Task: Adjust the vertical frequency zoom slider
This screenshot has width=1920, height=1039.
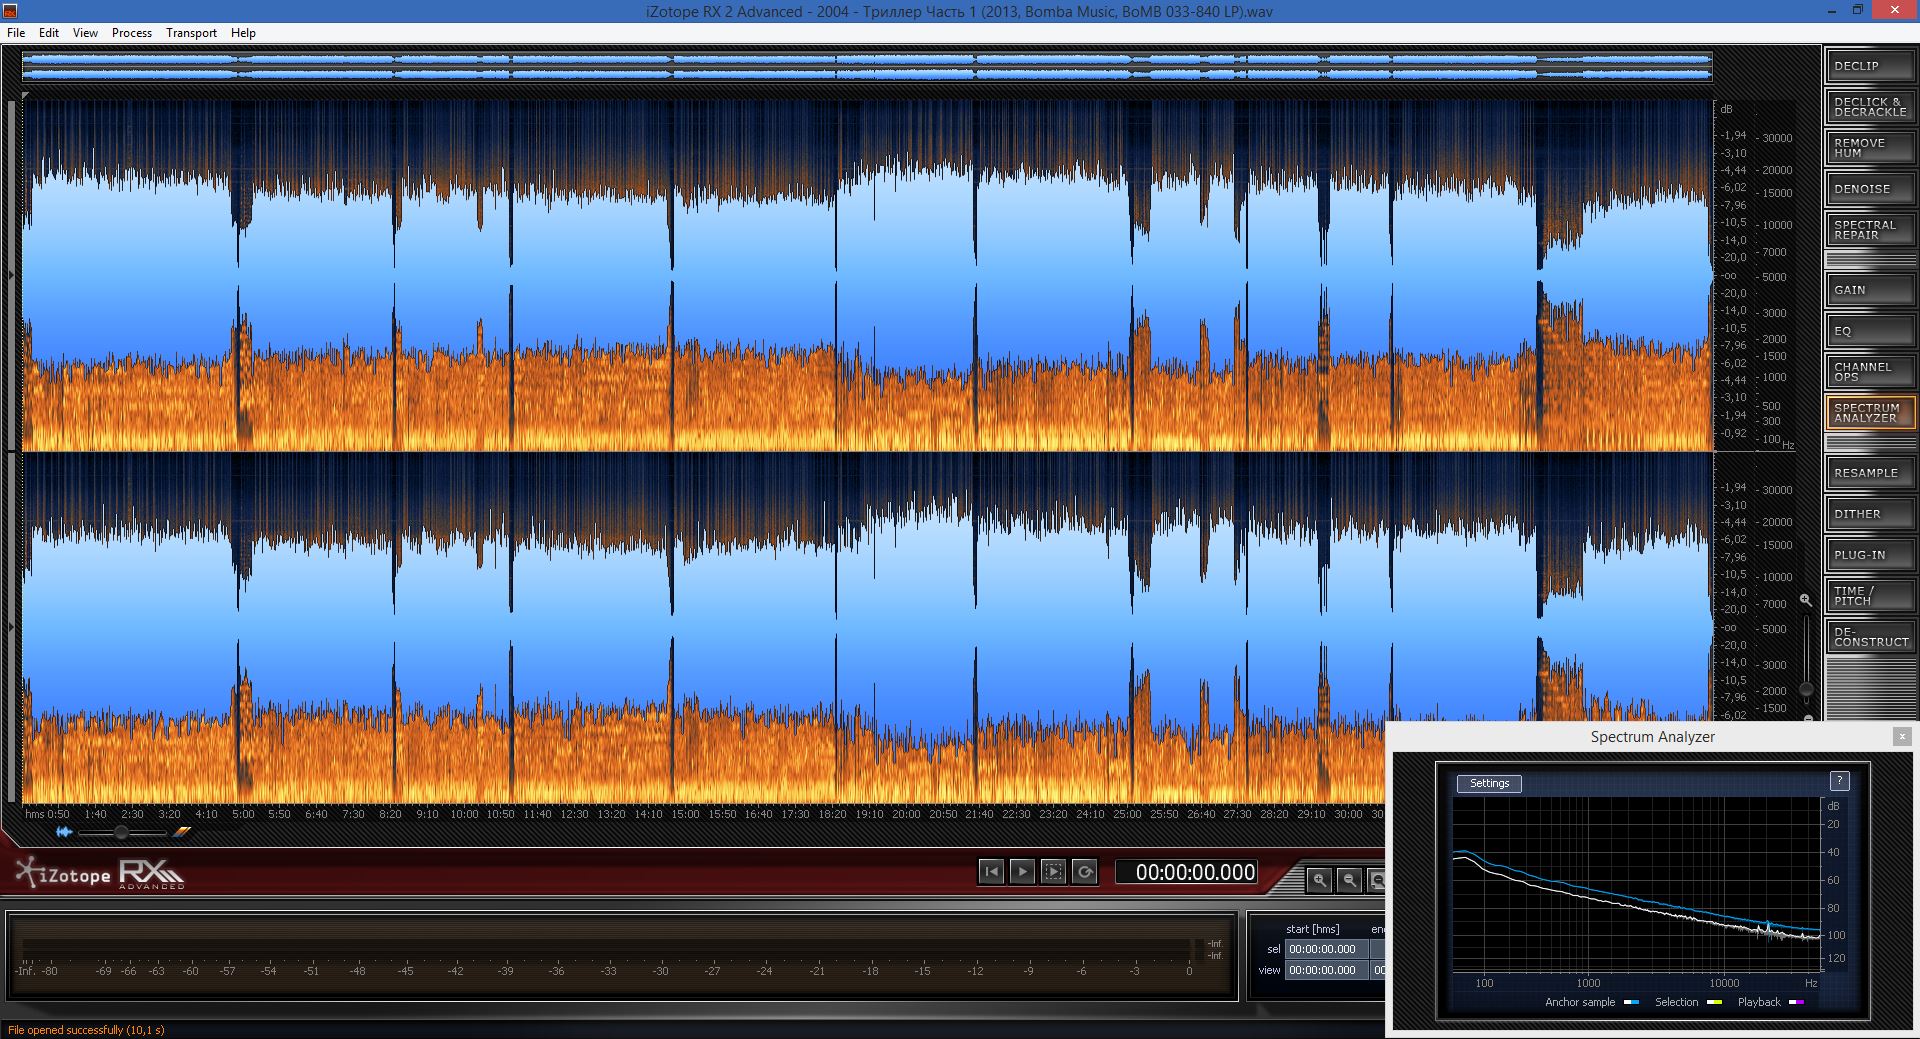Action: point(1806,689)
